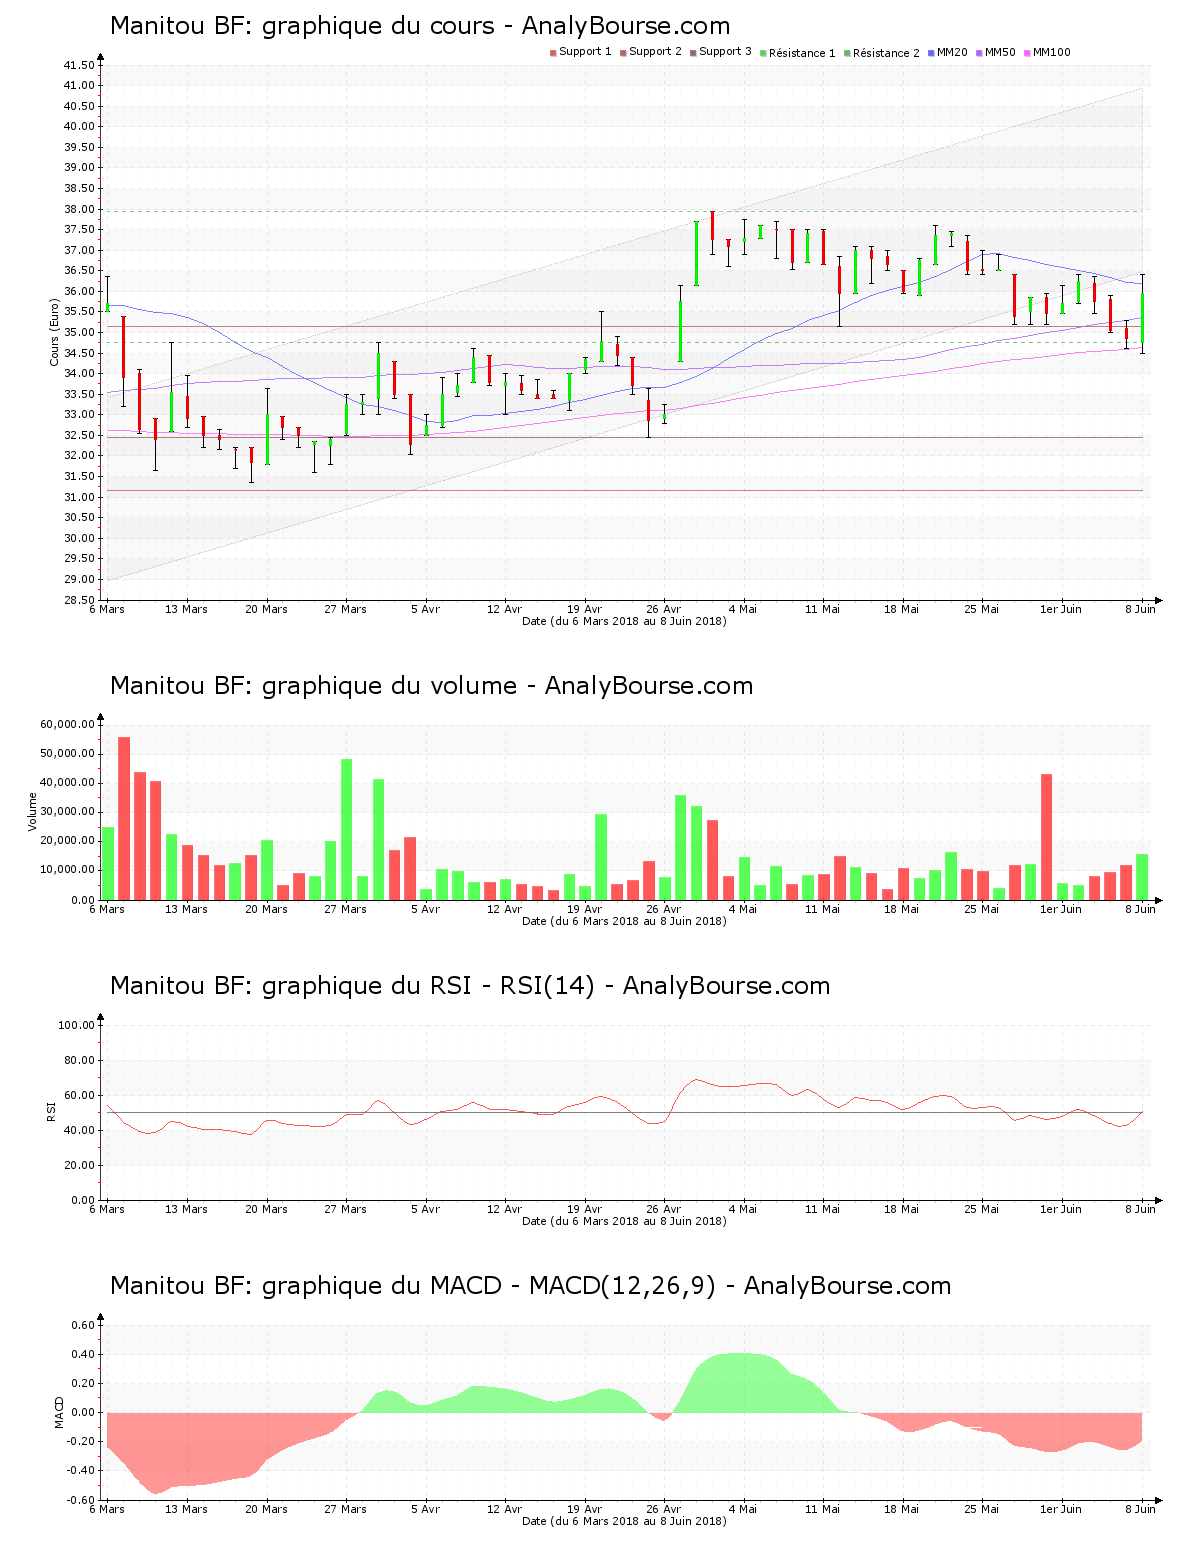Click the 0.60 MACD axis label
Screen dimensions: 1200x1550
83,1325
